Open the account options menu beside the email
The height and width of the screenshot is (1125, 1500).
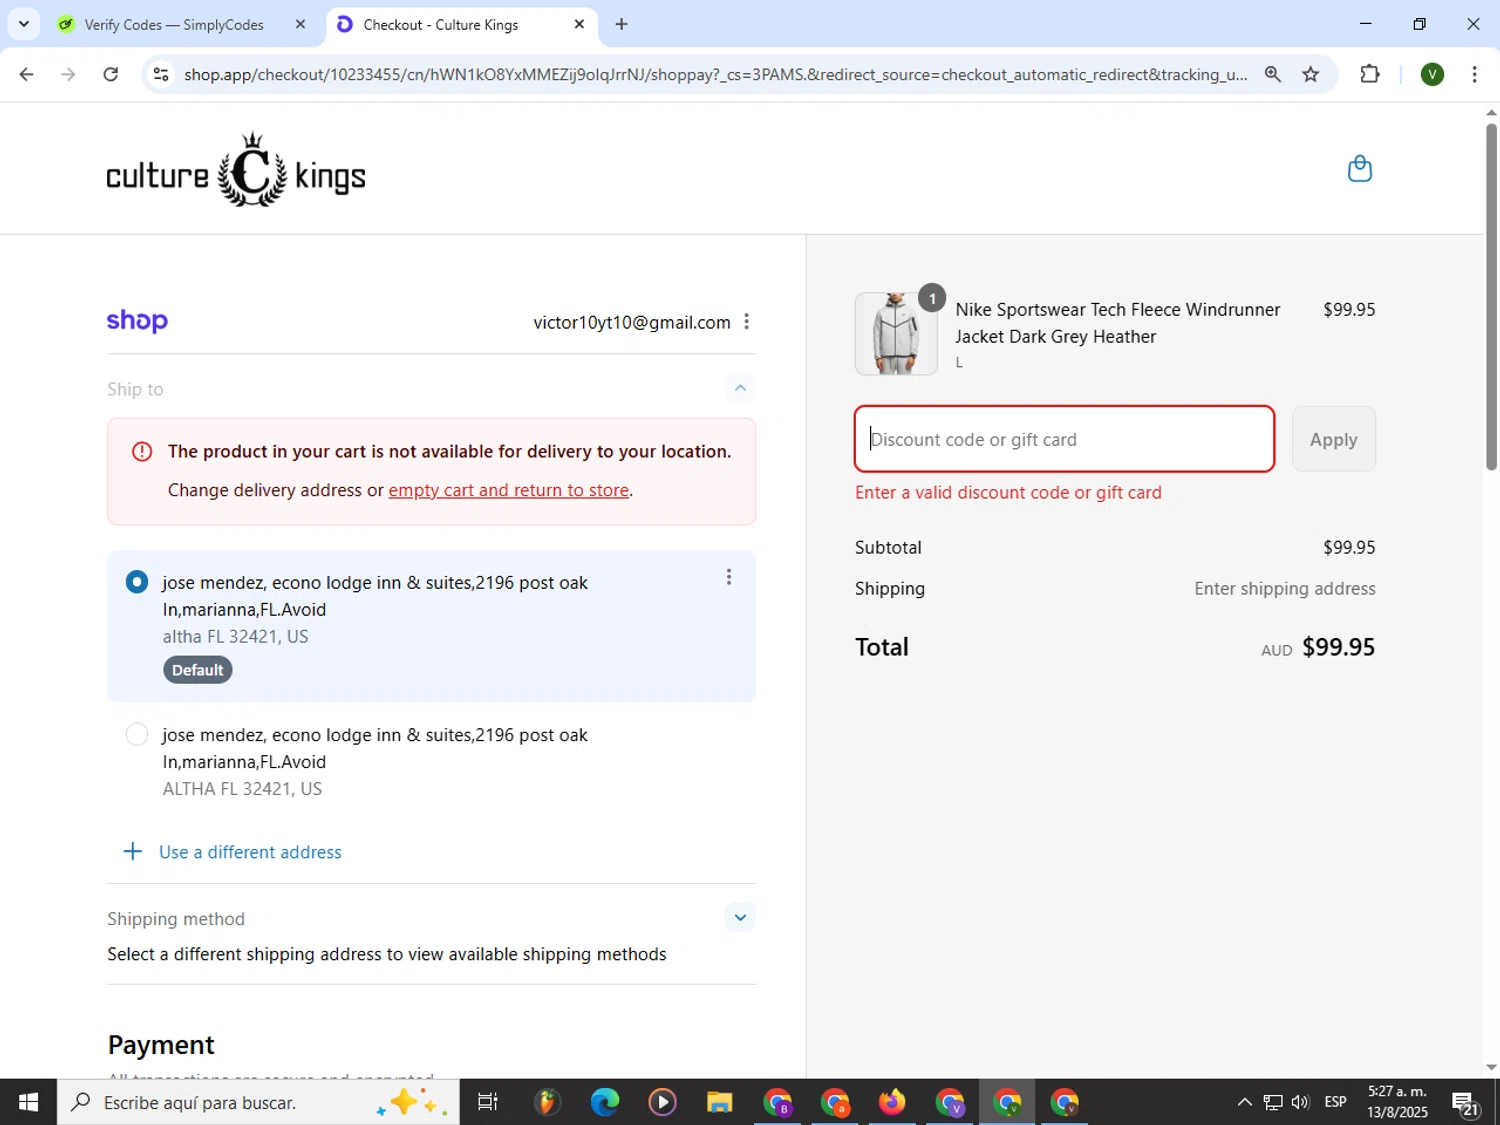tap(746, 322)
